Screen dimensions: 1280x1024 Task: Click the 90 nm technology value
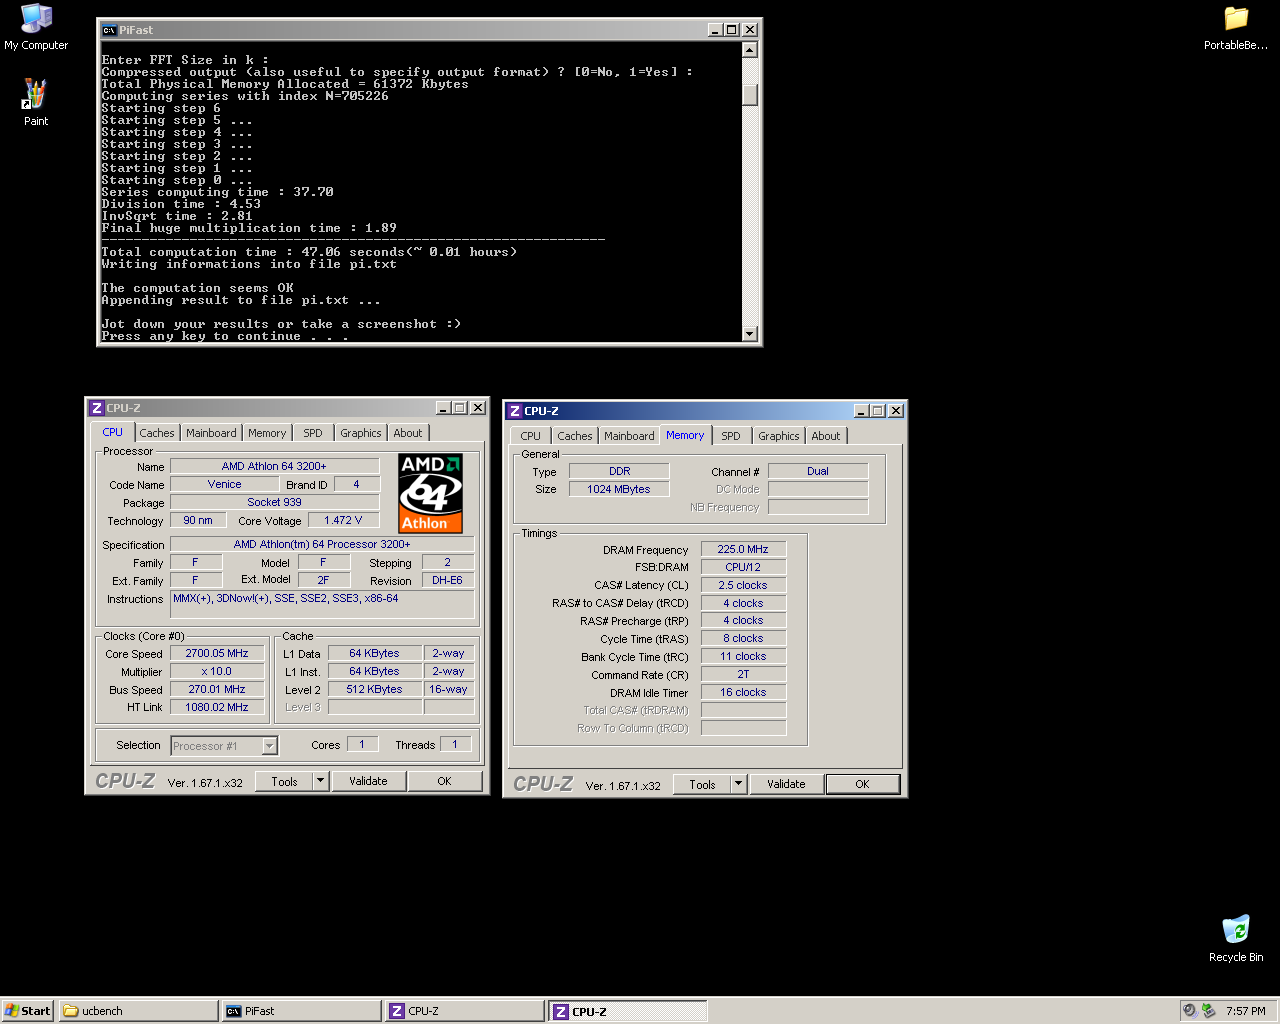pyautogui.click(x=198, y=520)
